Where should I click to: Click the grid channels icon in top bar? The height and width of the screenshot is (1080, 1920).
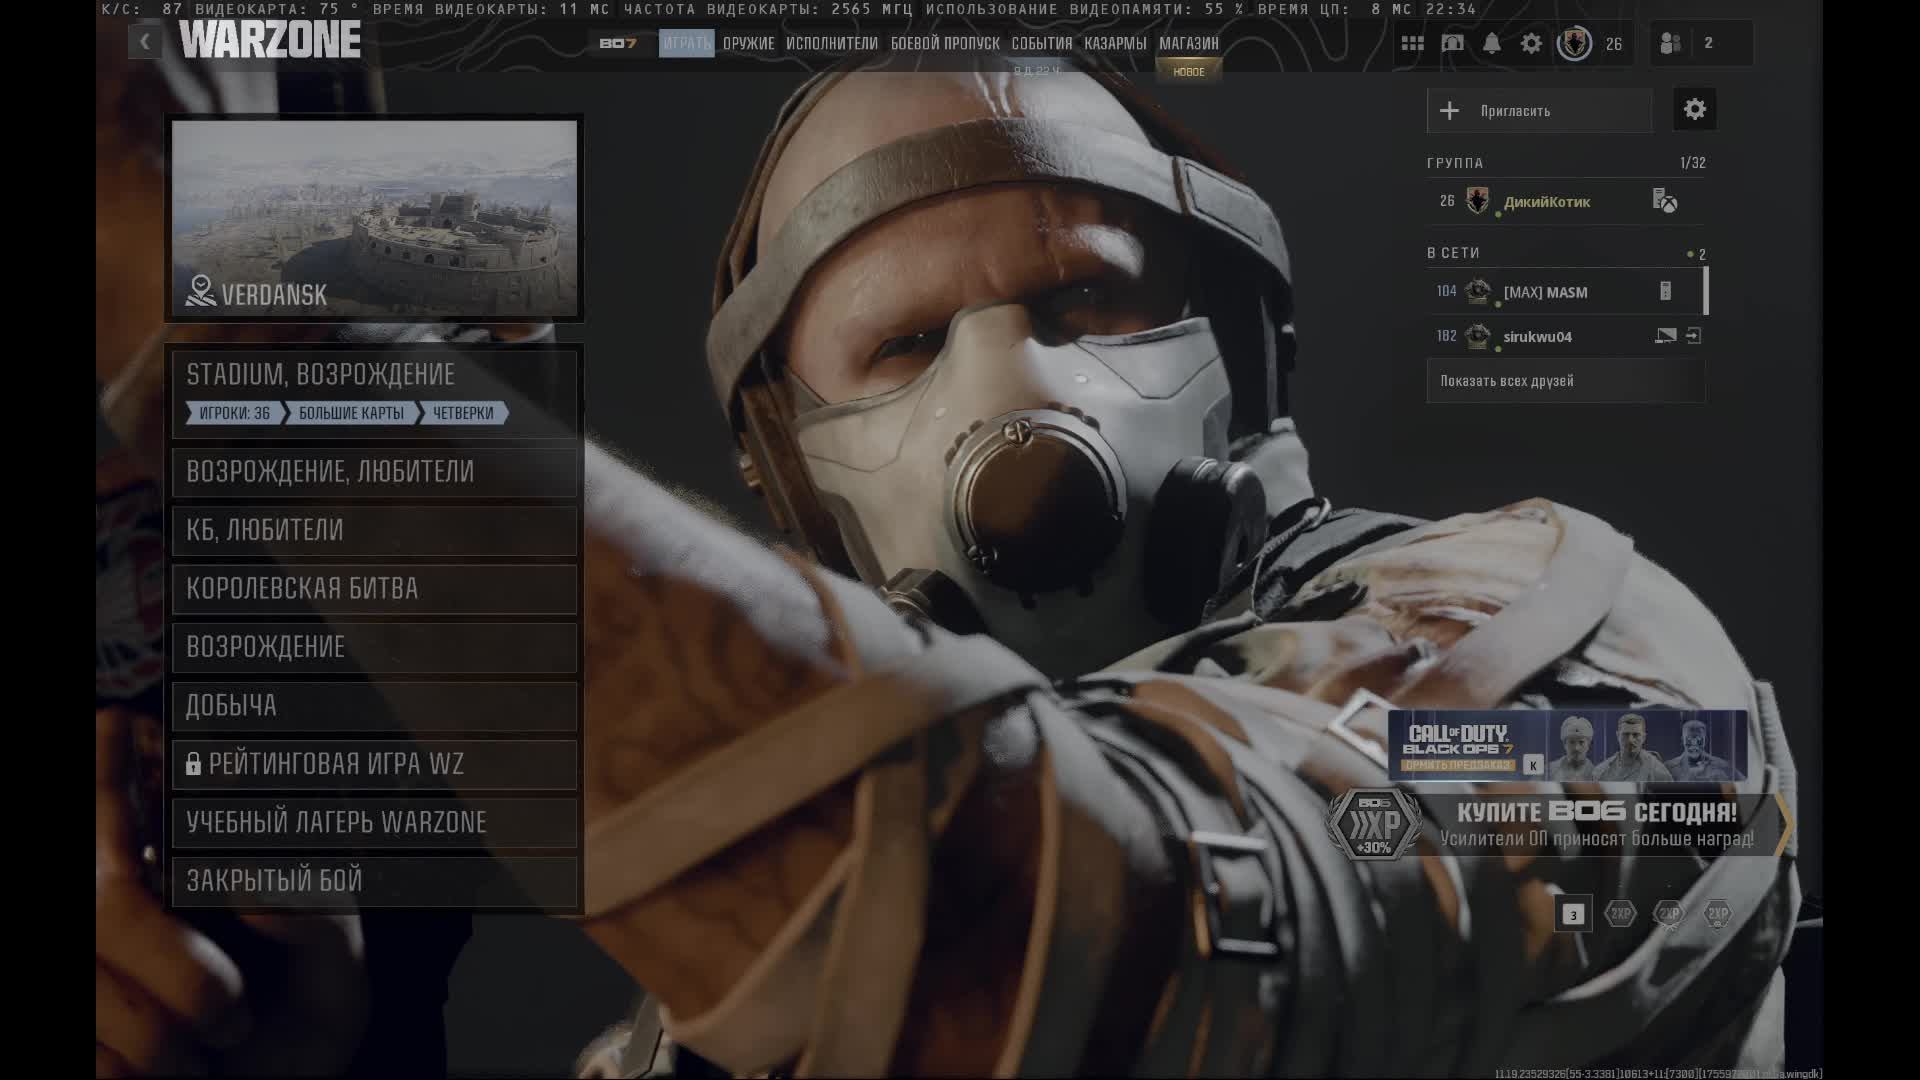click(x=1412, y=43)
